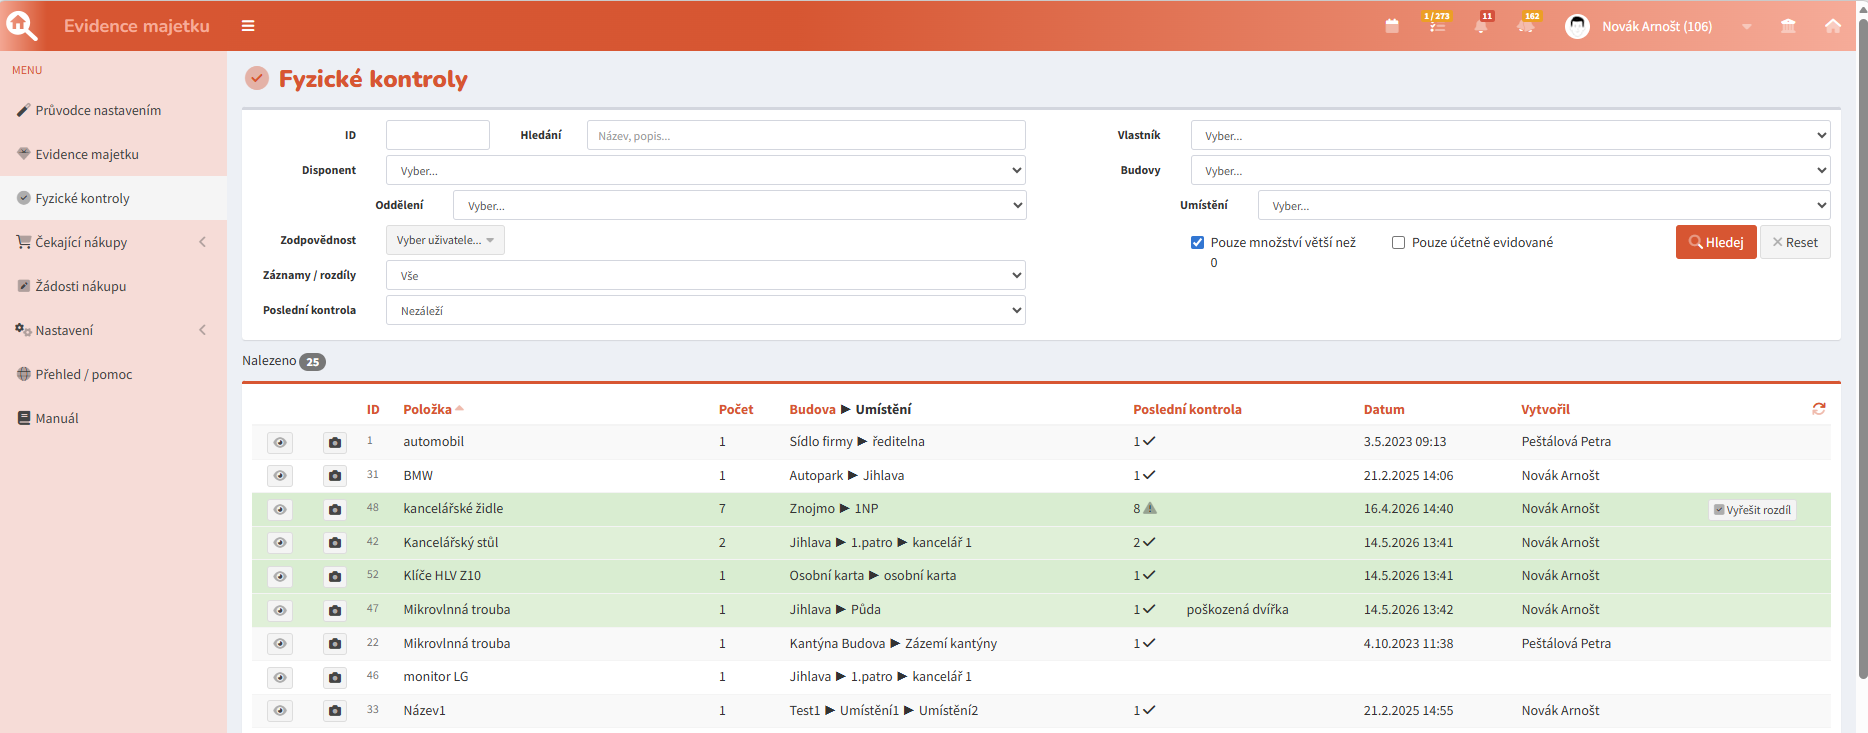Open the Poslední kontrola dropdown
This screenshot has height=733, width=1868.
coord(706,310)
